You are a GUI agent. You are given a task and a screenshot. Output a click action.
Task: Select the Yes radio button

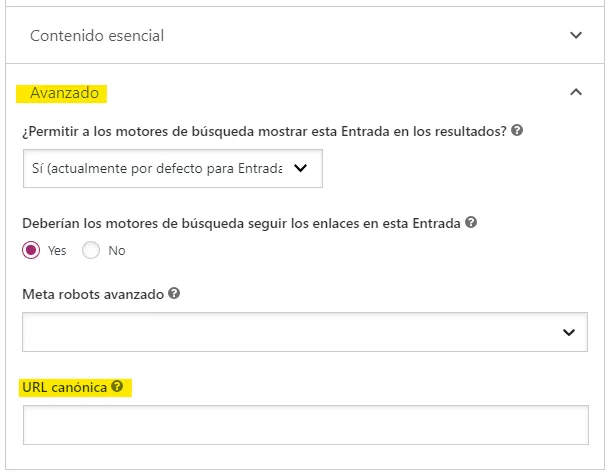click(31, 250)
